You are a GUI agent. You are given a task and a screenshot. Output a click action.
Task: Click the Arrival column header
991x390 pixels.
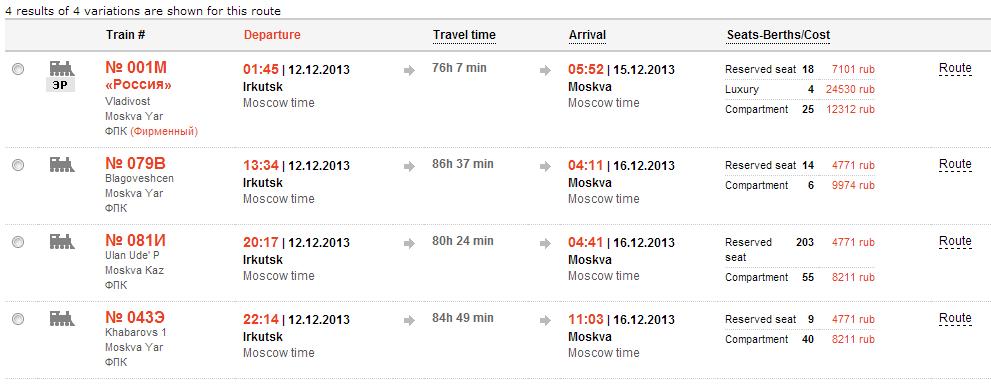coord(588,35)
